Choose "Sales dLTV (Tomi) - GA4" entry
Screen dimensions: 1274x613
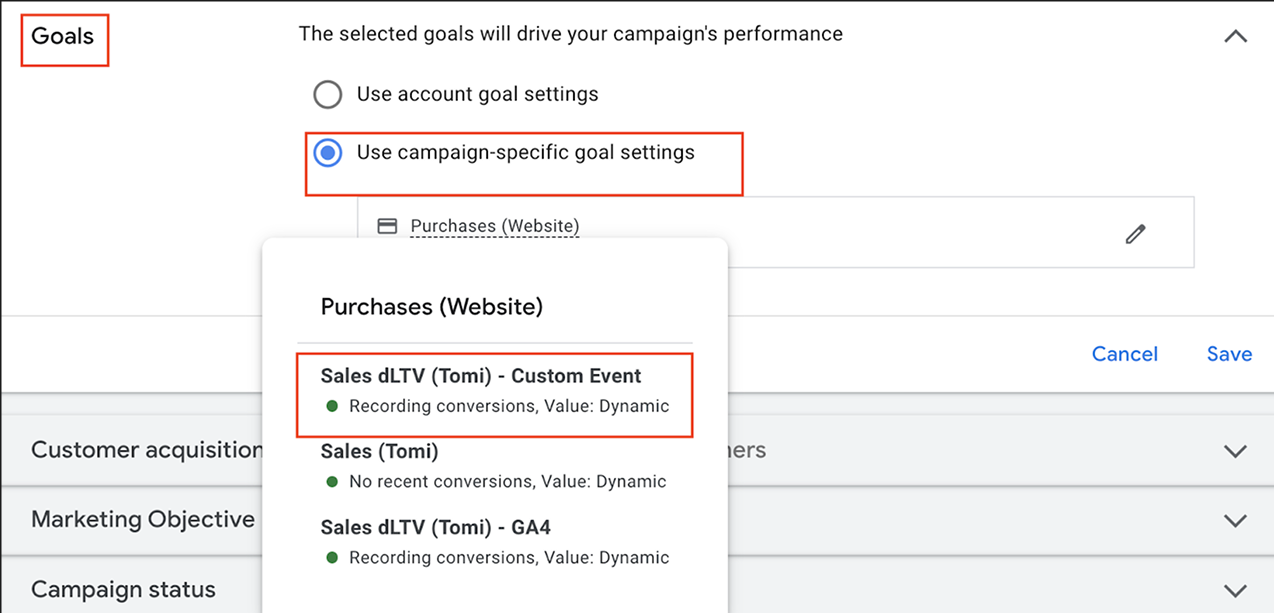point(436,527)
